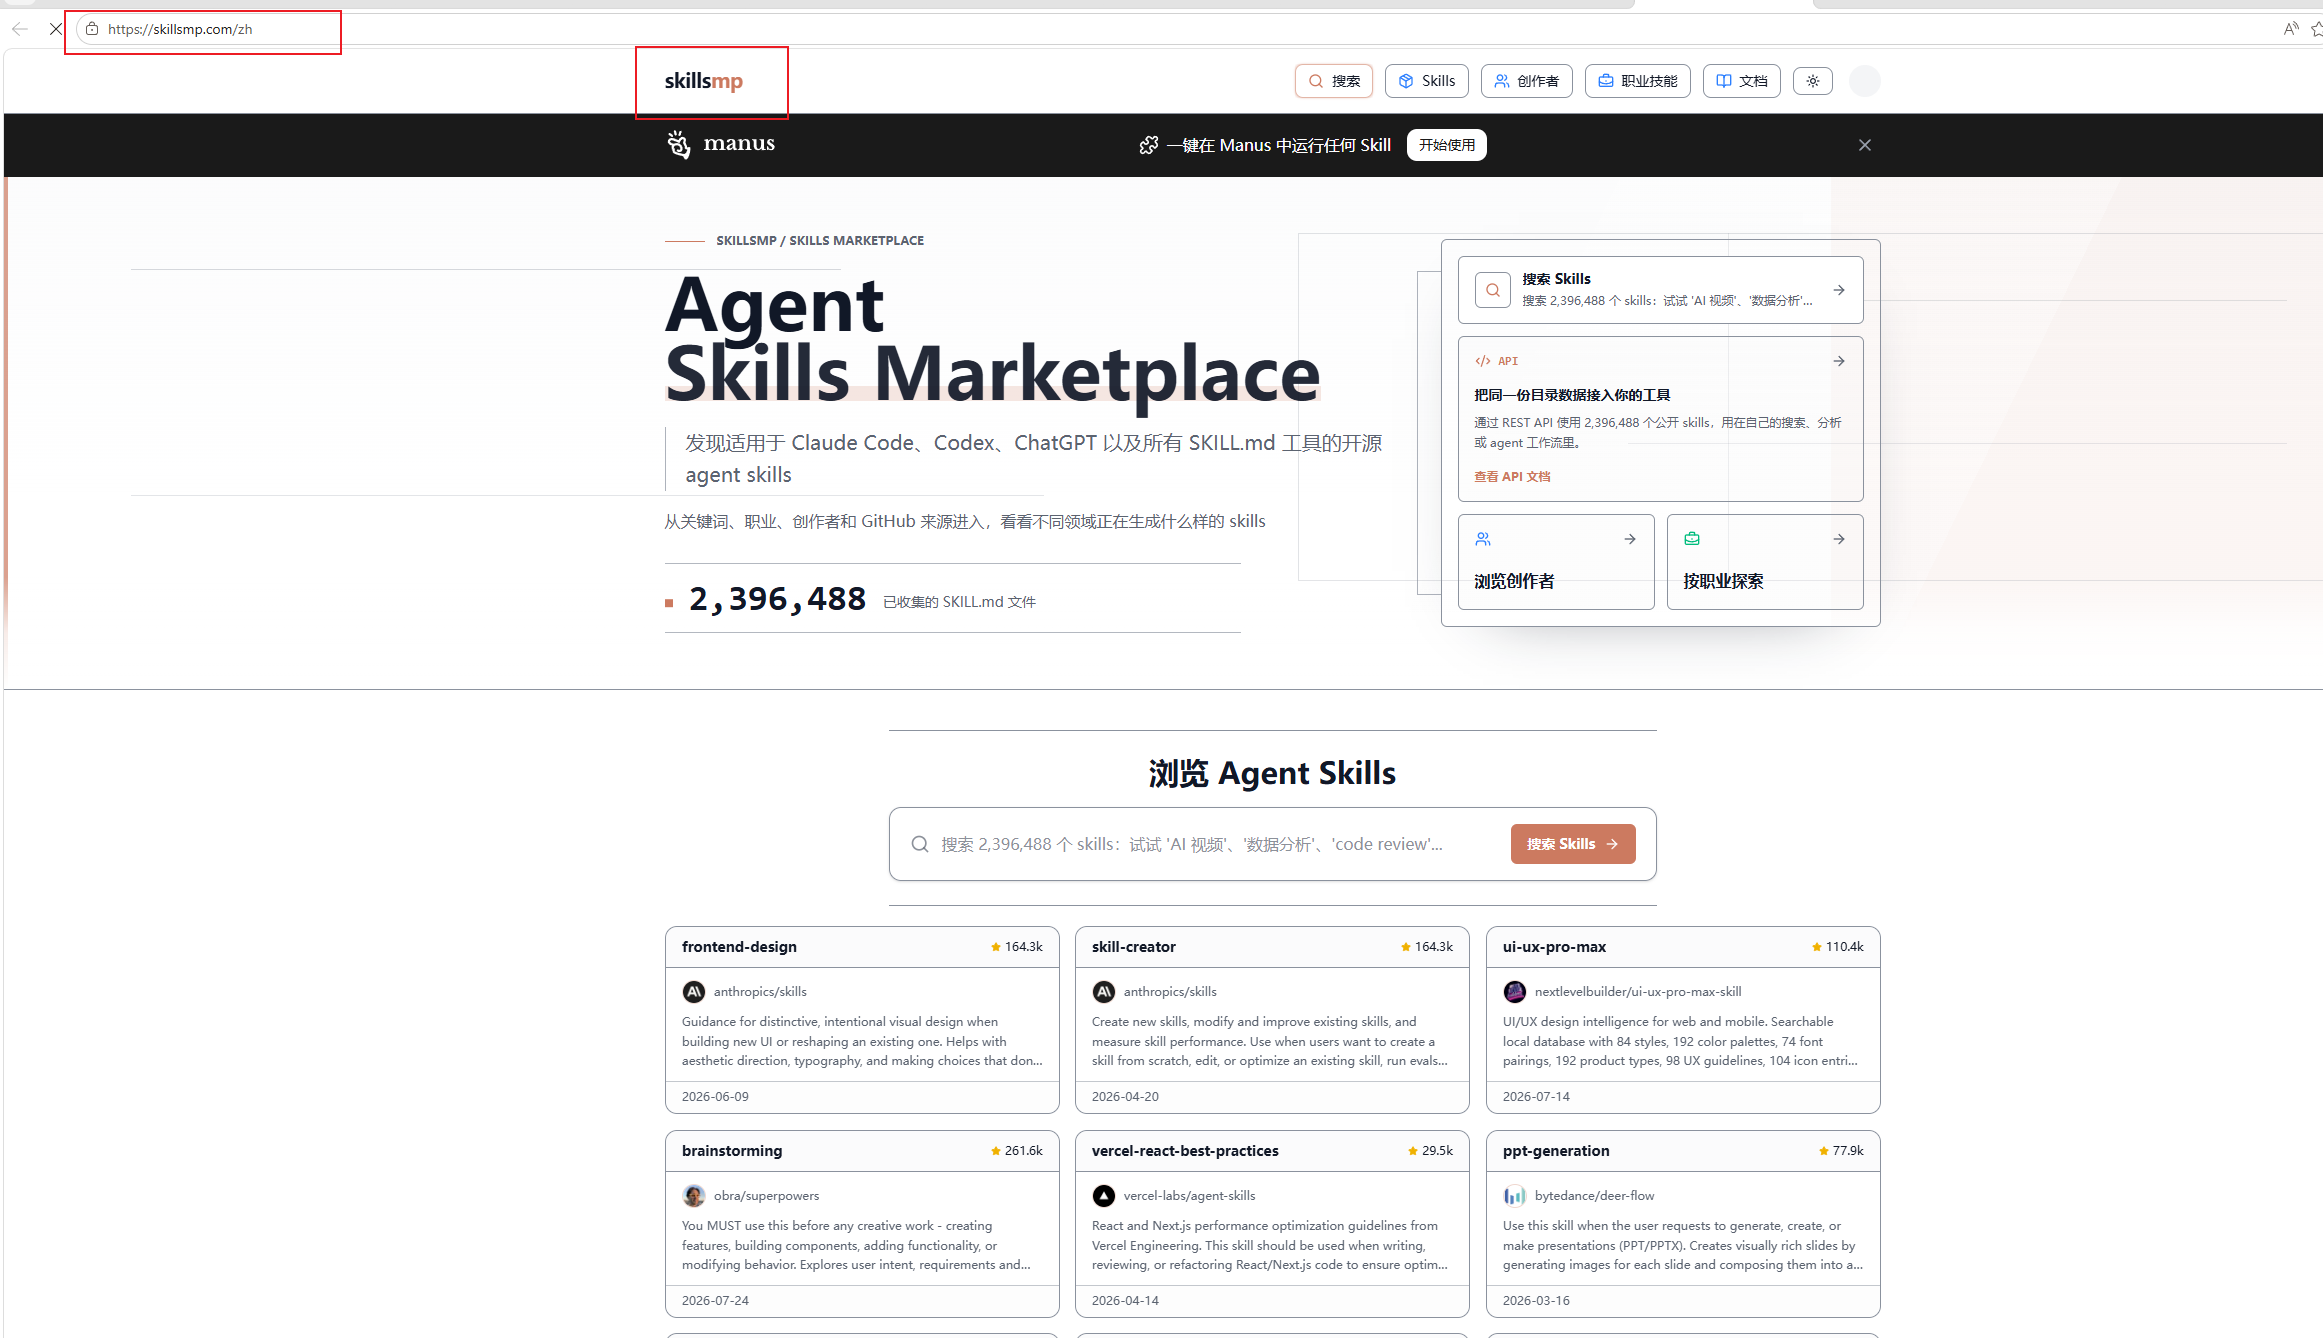Click the arrow on 浏览创作者 card
Screen dimensions: 2323x1338
pos(1630,539)
